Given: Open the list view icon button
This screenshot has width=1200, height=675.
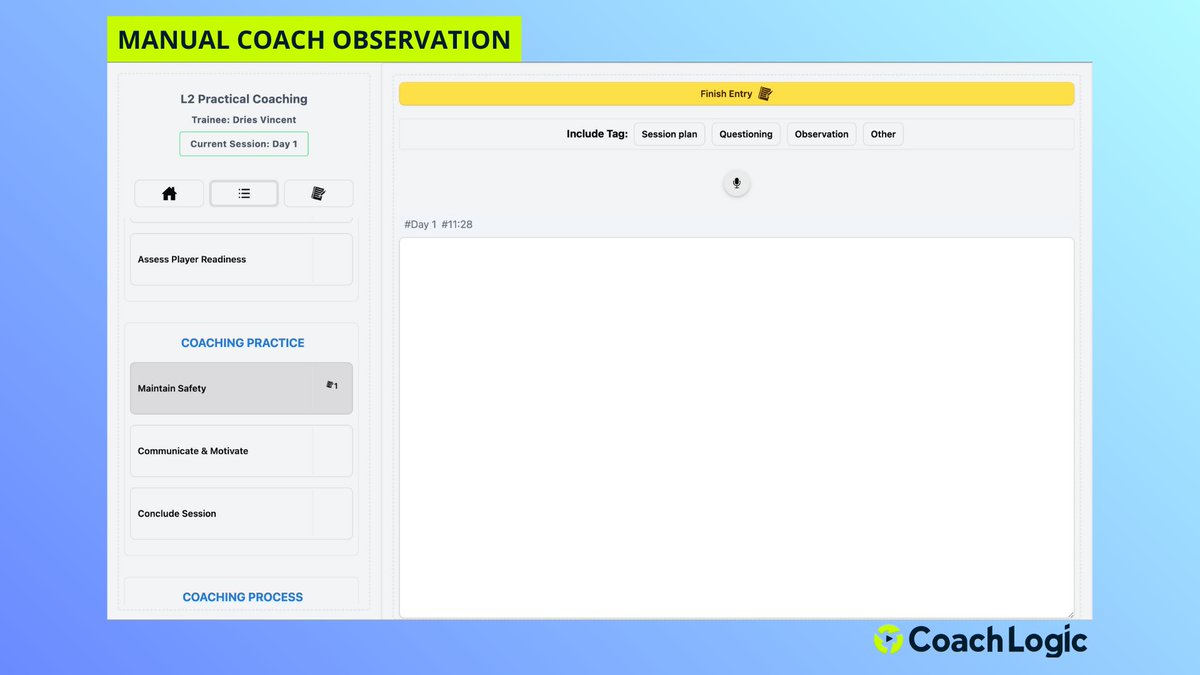Looking at the screenshot, I should [244, 194].
